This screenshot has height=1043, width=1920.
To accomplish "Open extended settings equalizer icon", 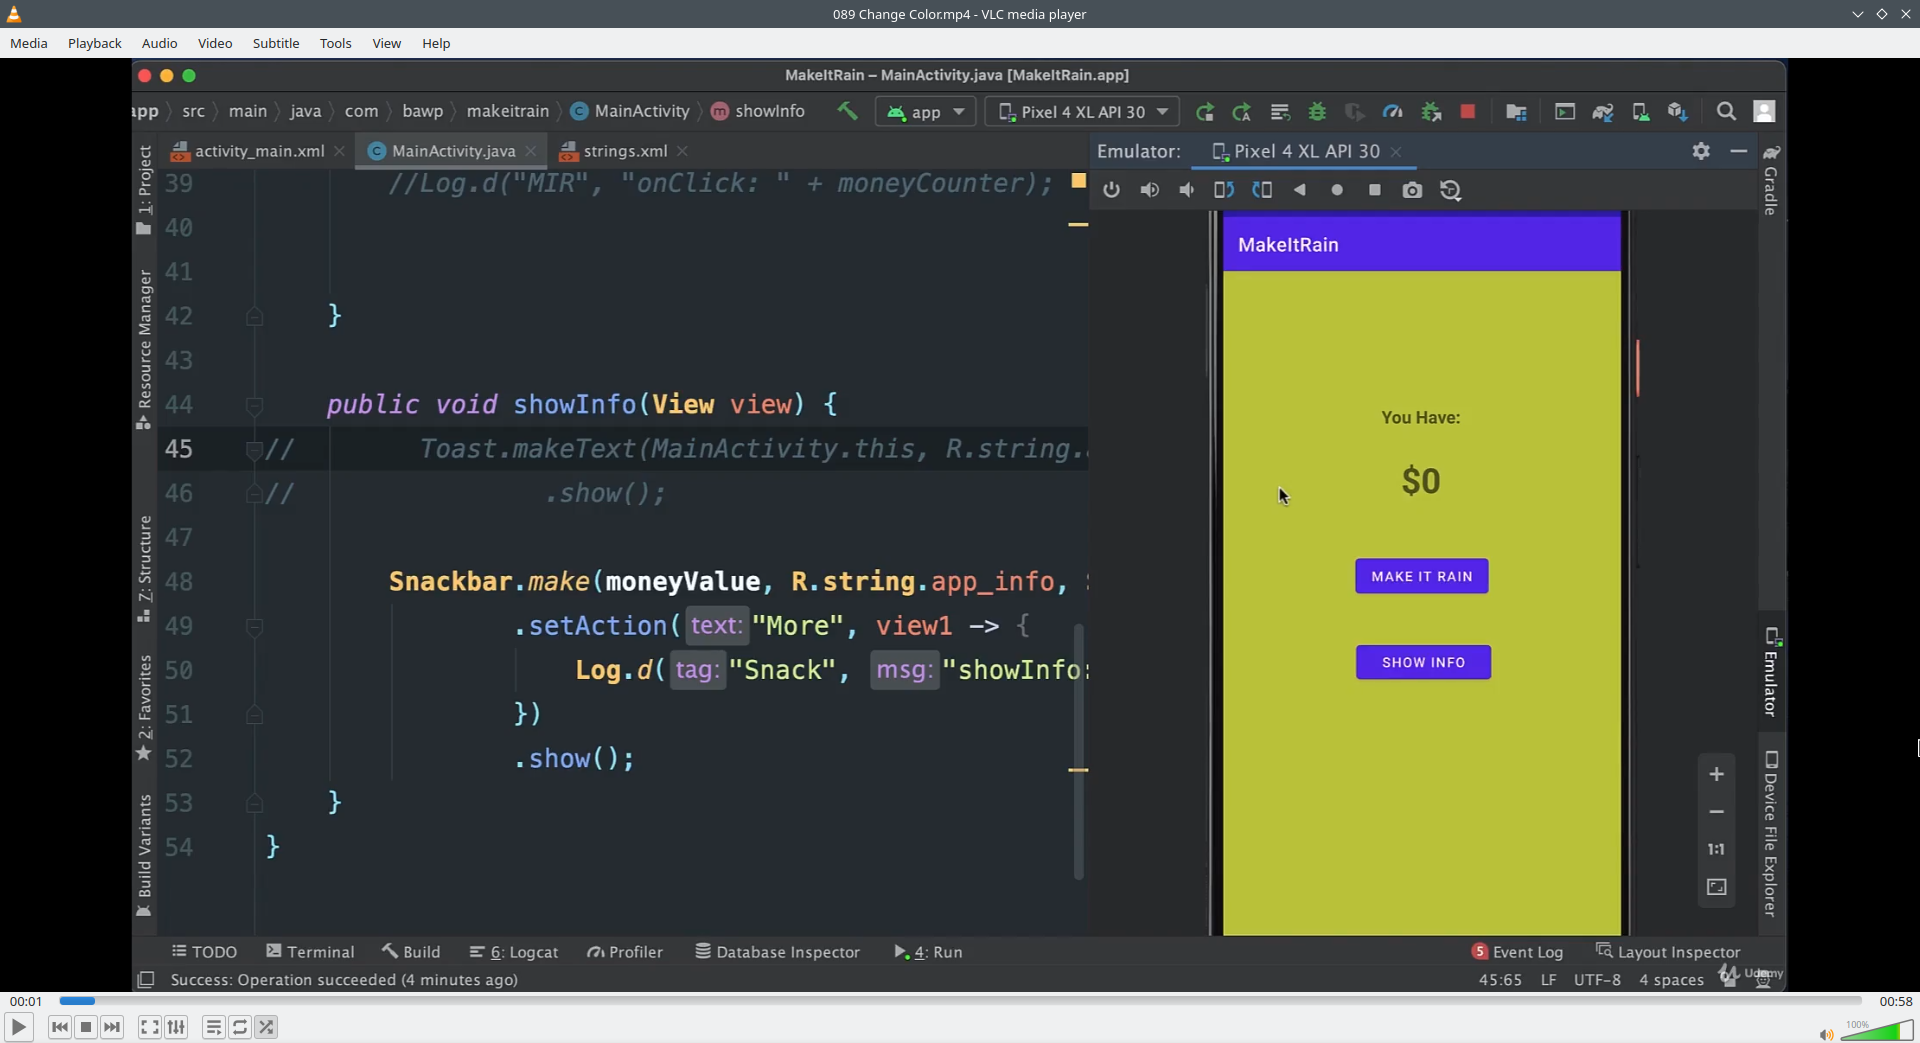I will tap(176, 1027).
